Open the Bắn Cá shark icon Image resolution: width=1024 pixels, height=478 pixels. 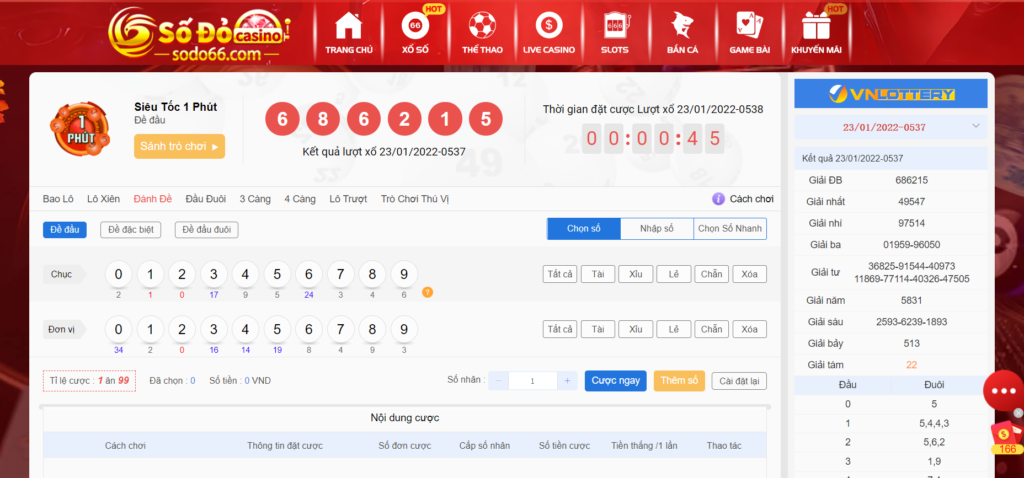click(x=682, y=26)
